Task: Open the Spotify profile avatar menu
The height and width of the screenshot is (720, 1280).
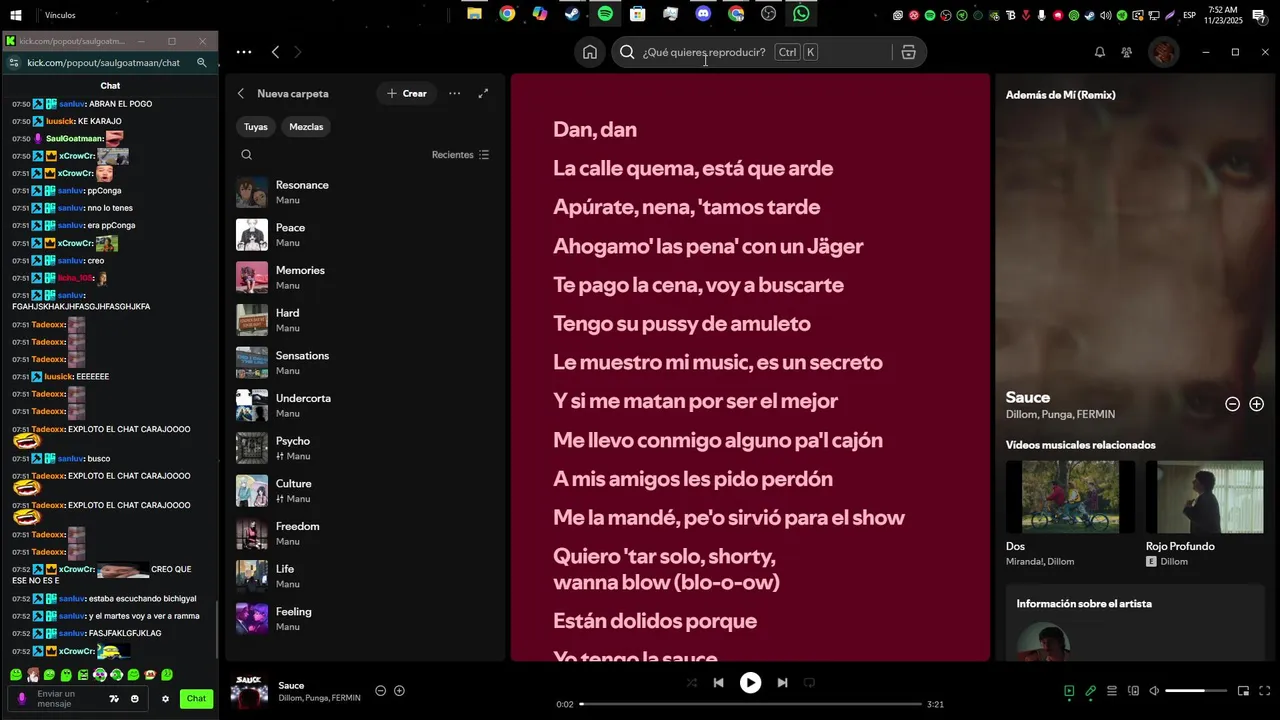Action: pyautogui.click(x=1164, y=52)
